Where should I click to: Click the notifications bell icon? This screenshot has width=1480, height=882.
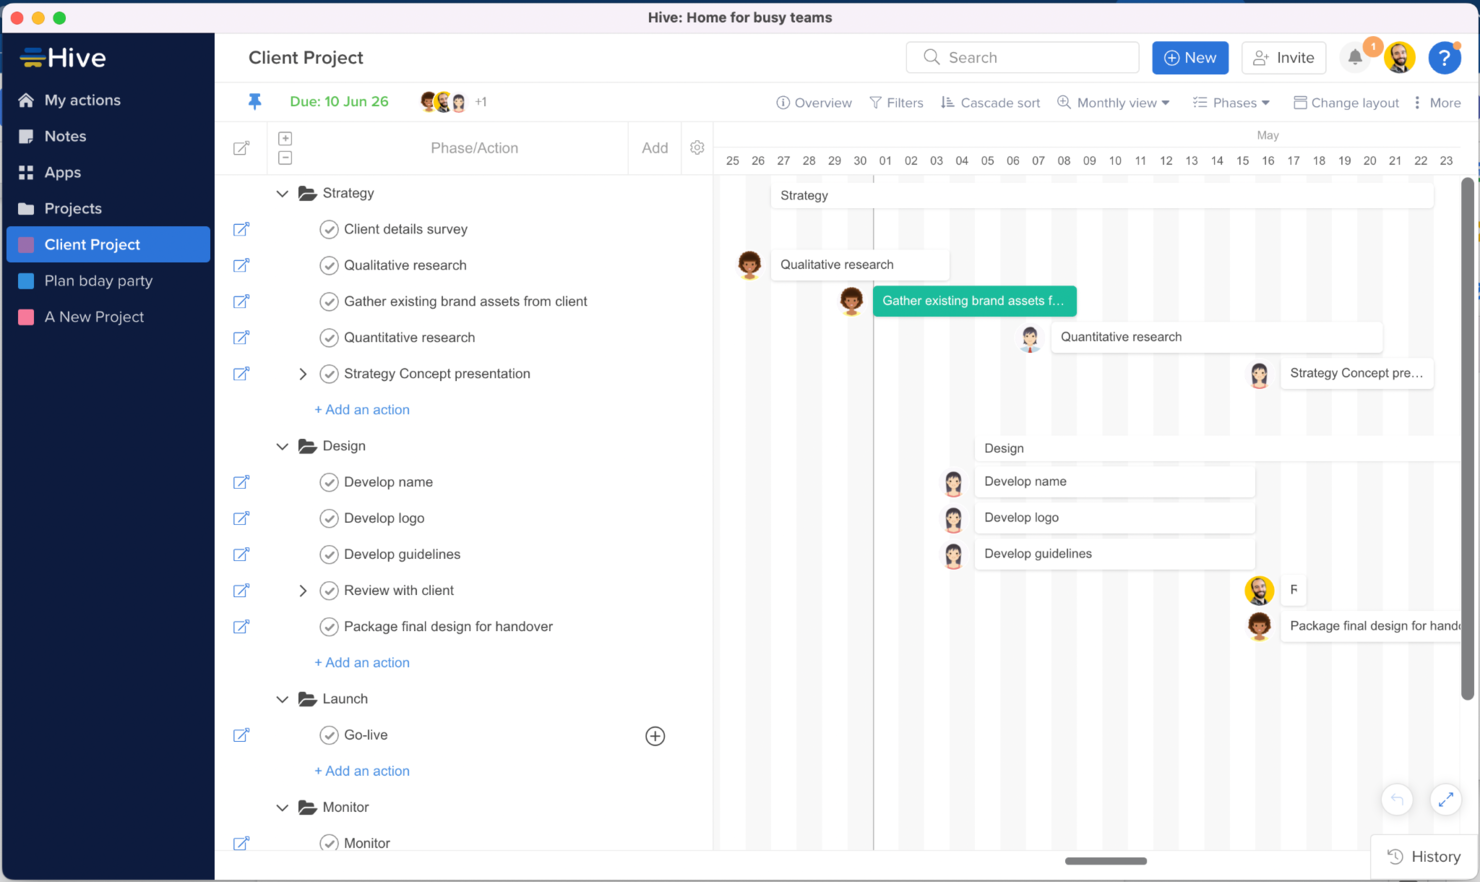click(x=1355, y=58)
